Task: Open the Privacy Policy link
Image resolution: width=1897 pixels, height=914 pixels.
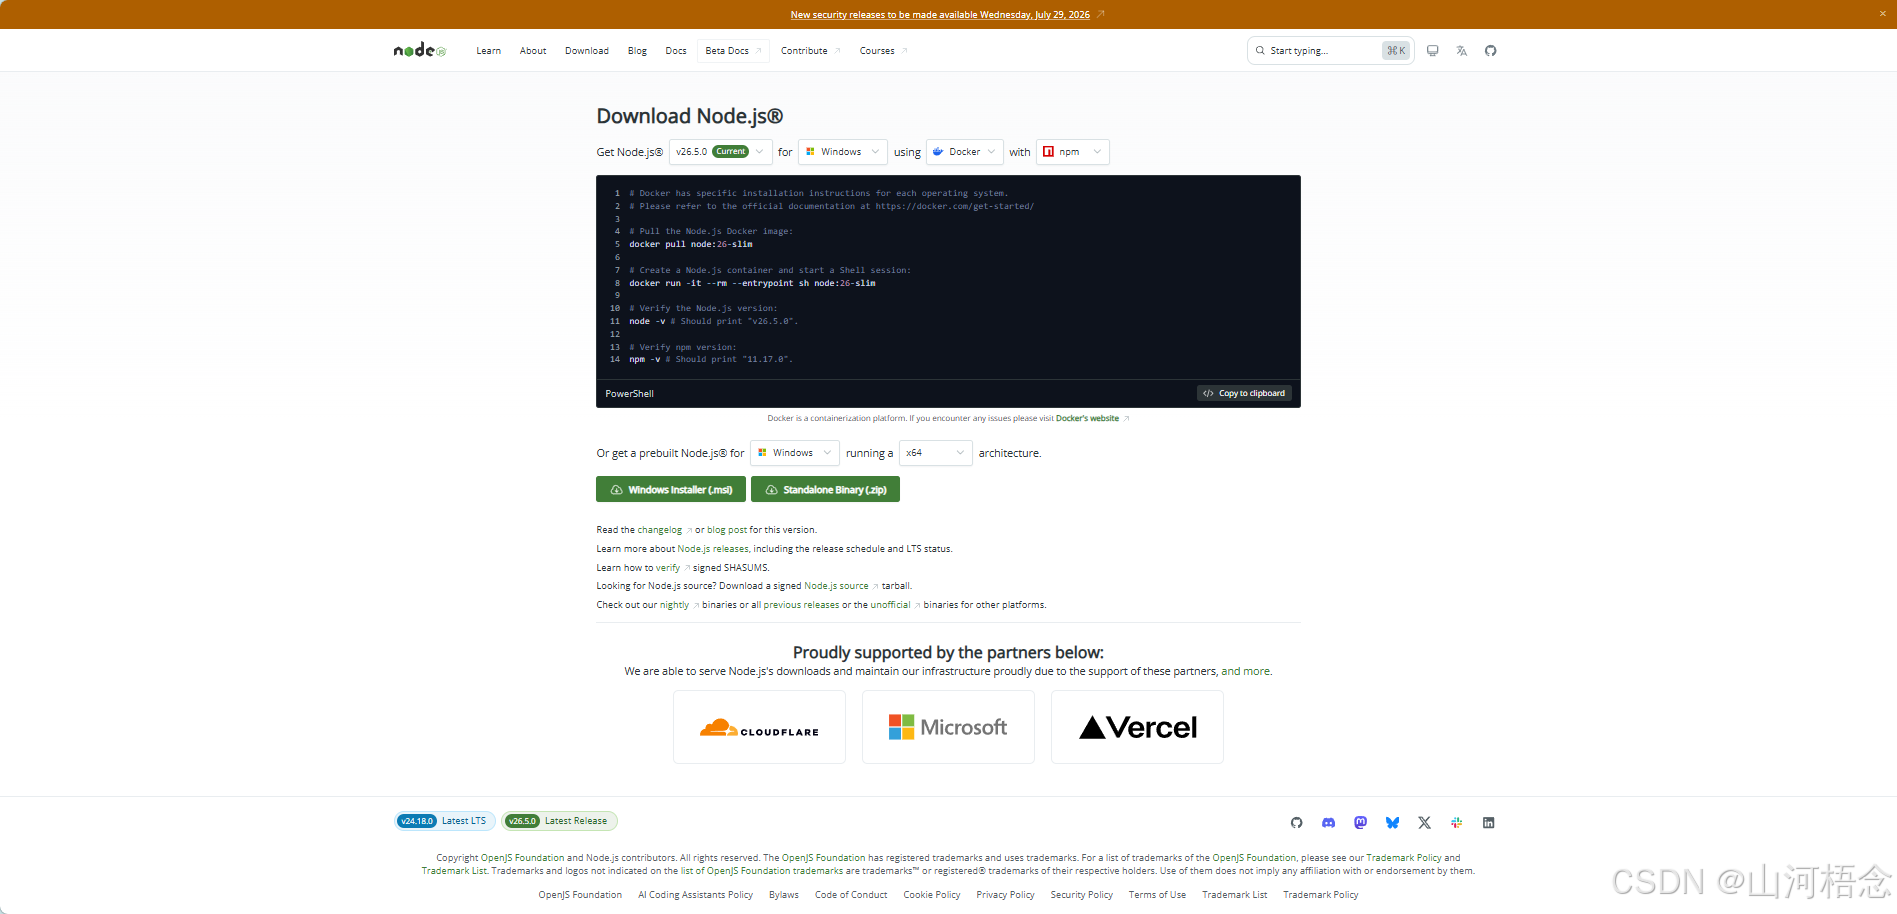Action: [x=1005, y=895]
